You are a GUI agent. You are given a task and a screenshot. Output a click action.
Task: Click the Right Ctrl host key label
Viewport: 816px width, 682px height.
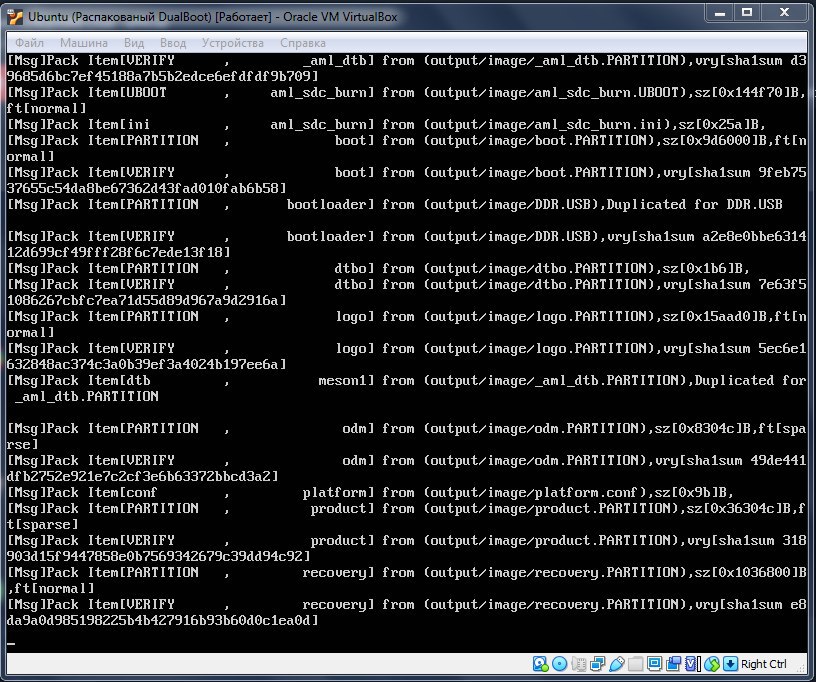click(x=763, y=664)
